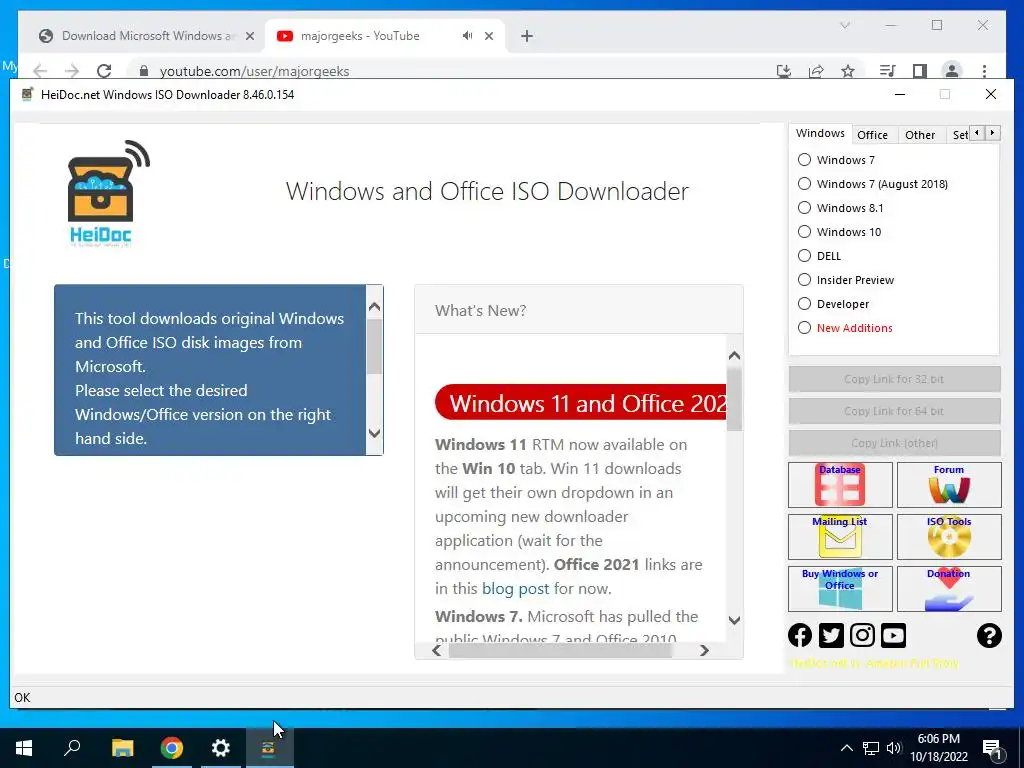1024x768 pixels.
Task: Bookmark the page with Chrome star icon
Action: [x=848, y=71]
